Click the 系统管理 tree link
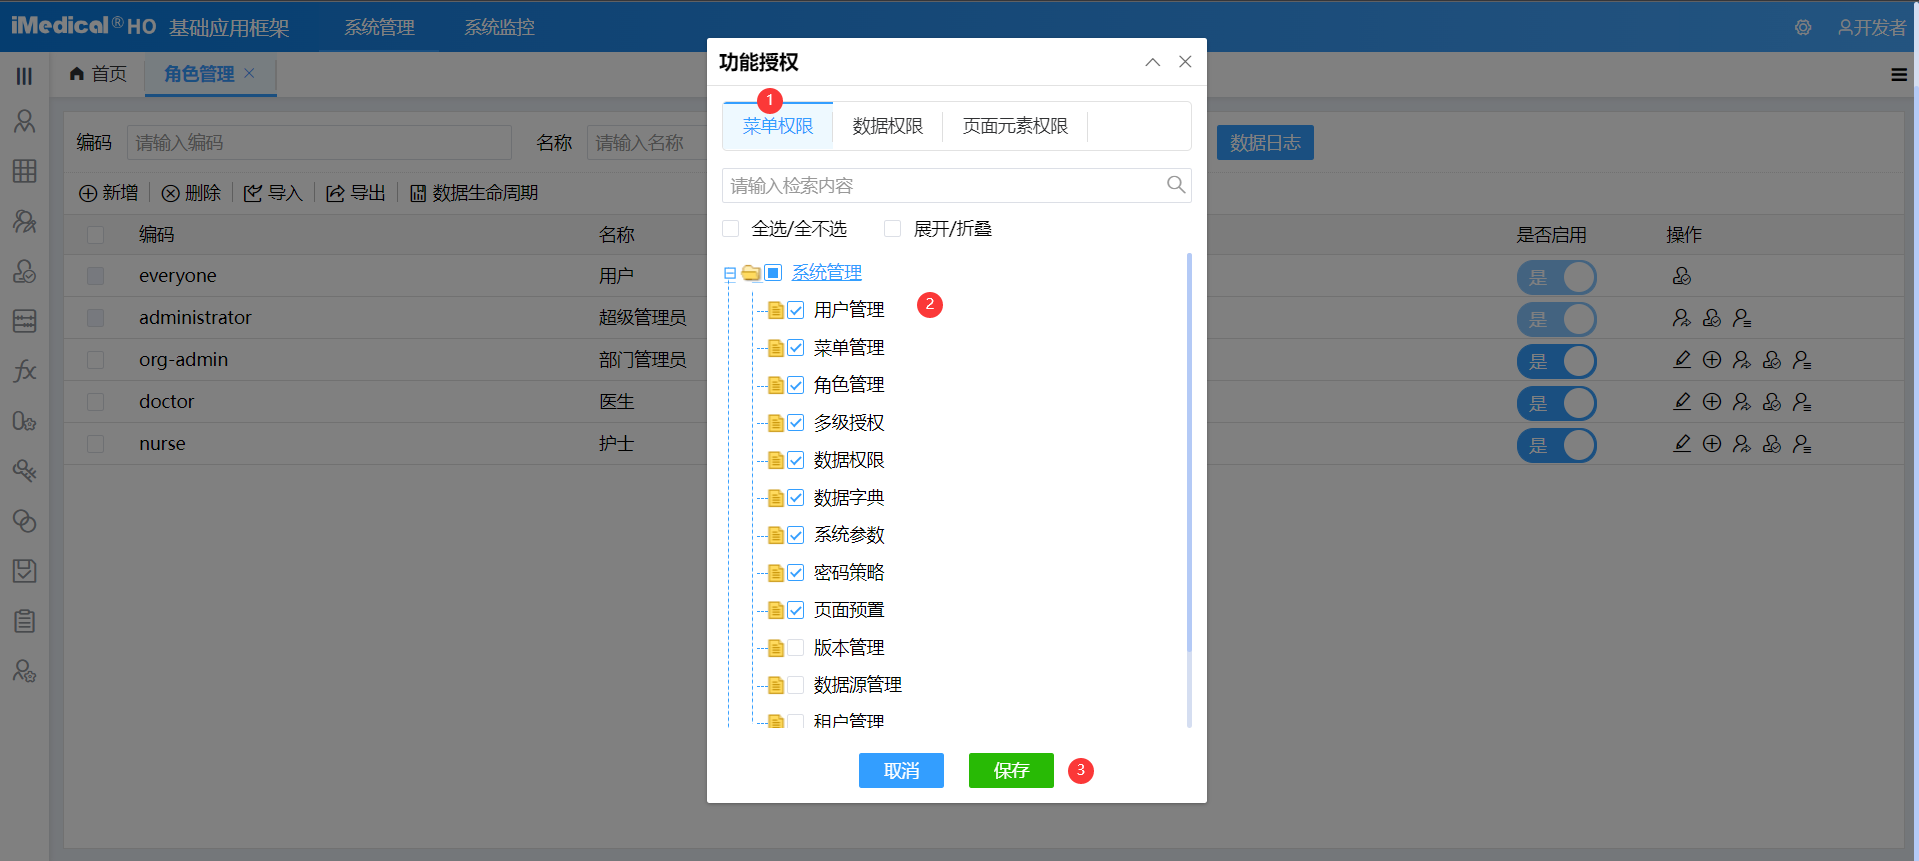The height and width of the screenshot is (861, 1919). coord(827,273)
